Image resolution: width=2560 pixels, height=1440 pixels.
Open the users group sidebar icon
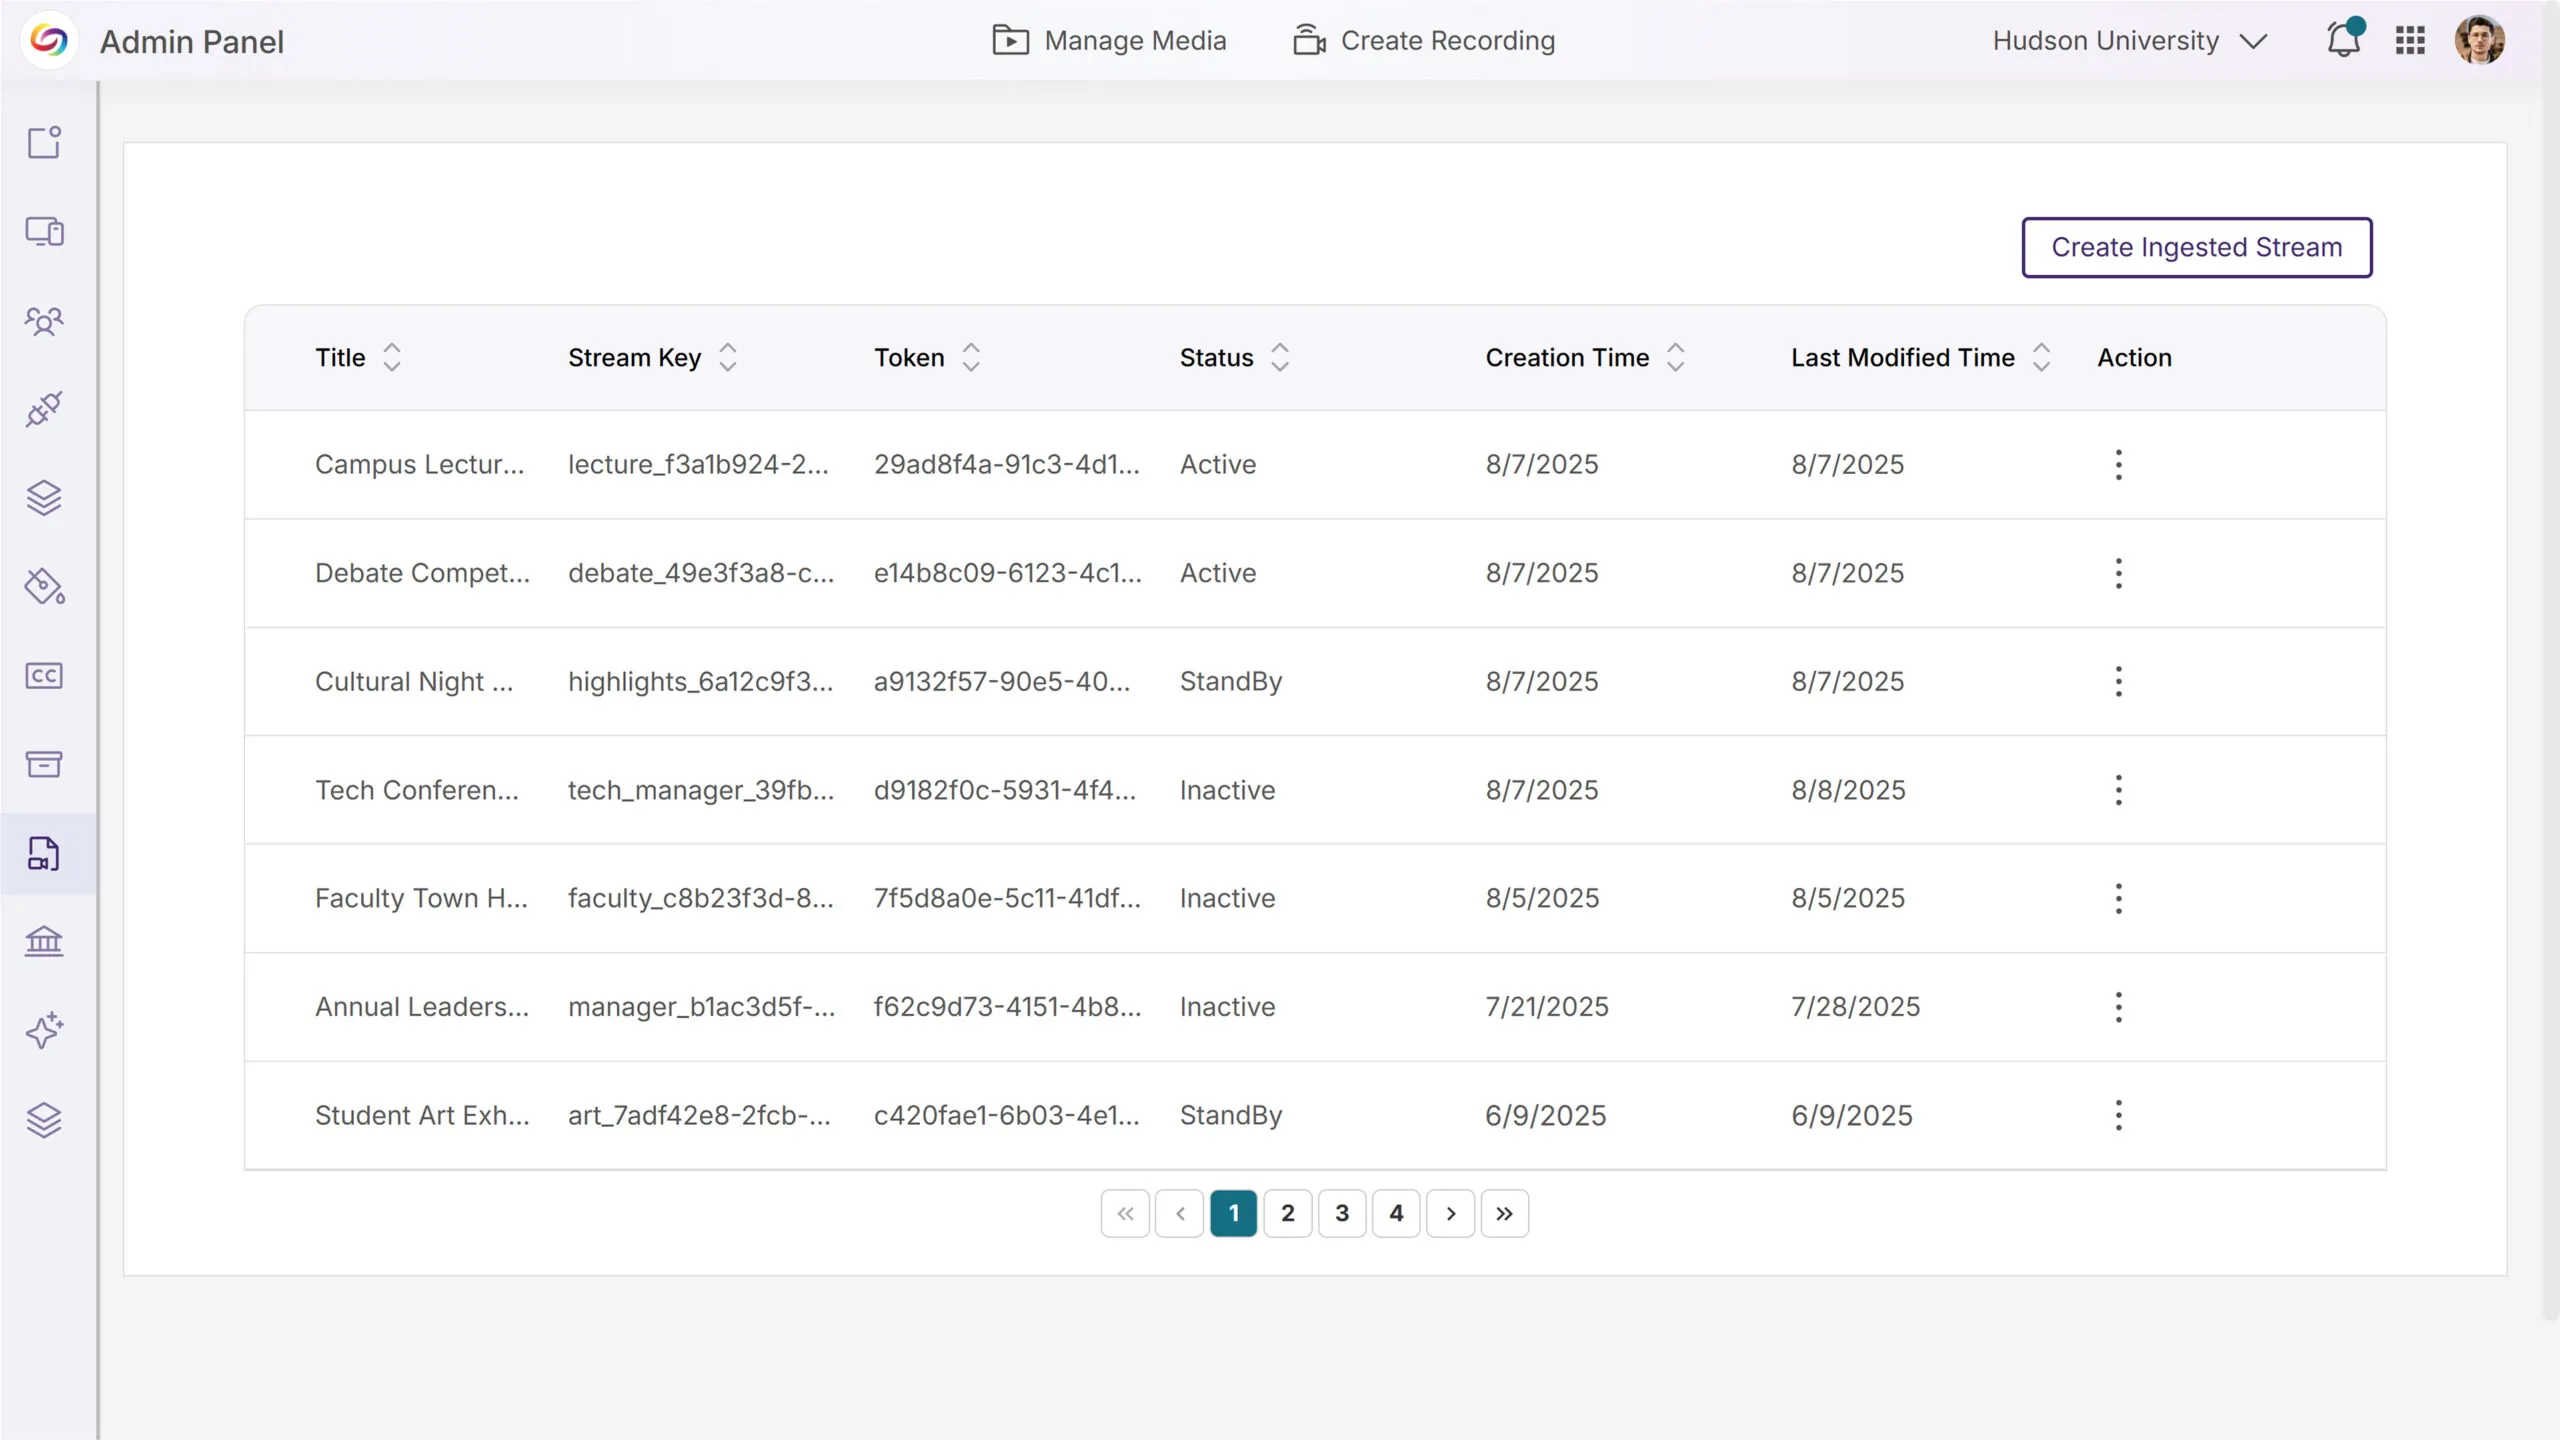[x=44, y=321]
